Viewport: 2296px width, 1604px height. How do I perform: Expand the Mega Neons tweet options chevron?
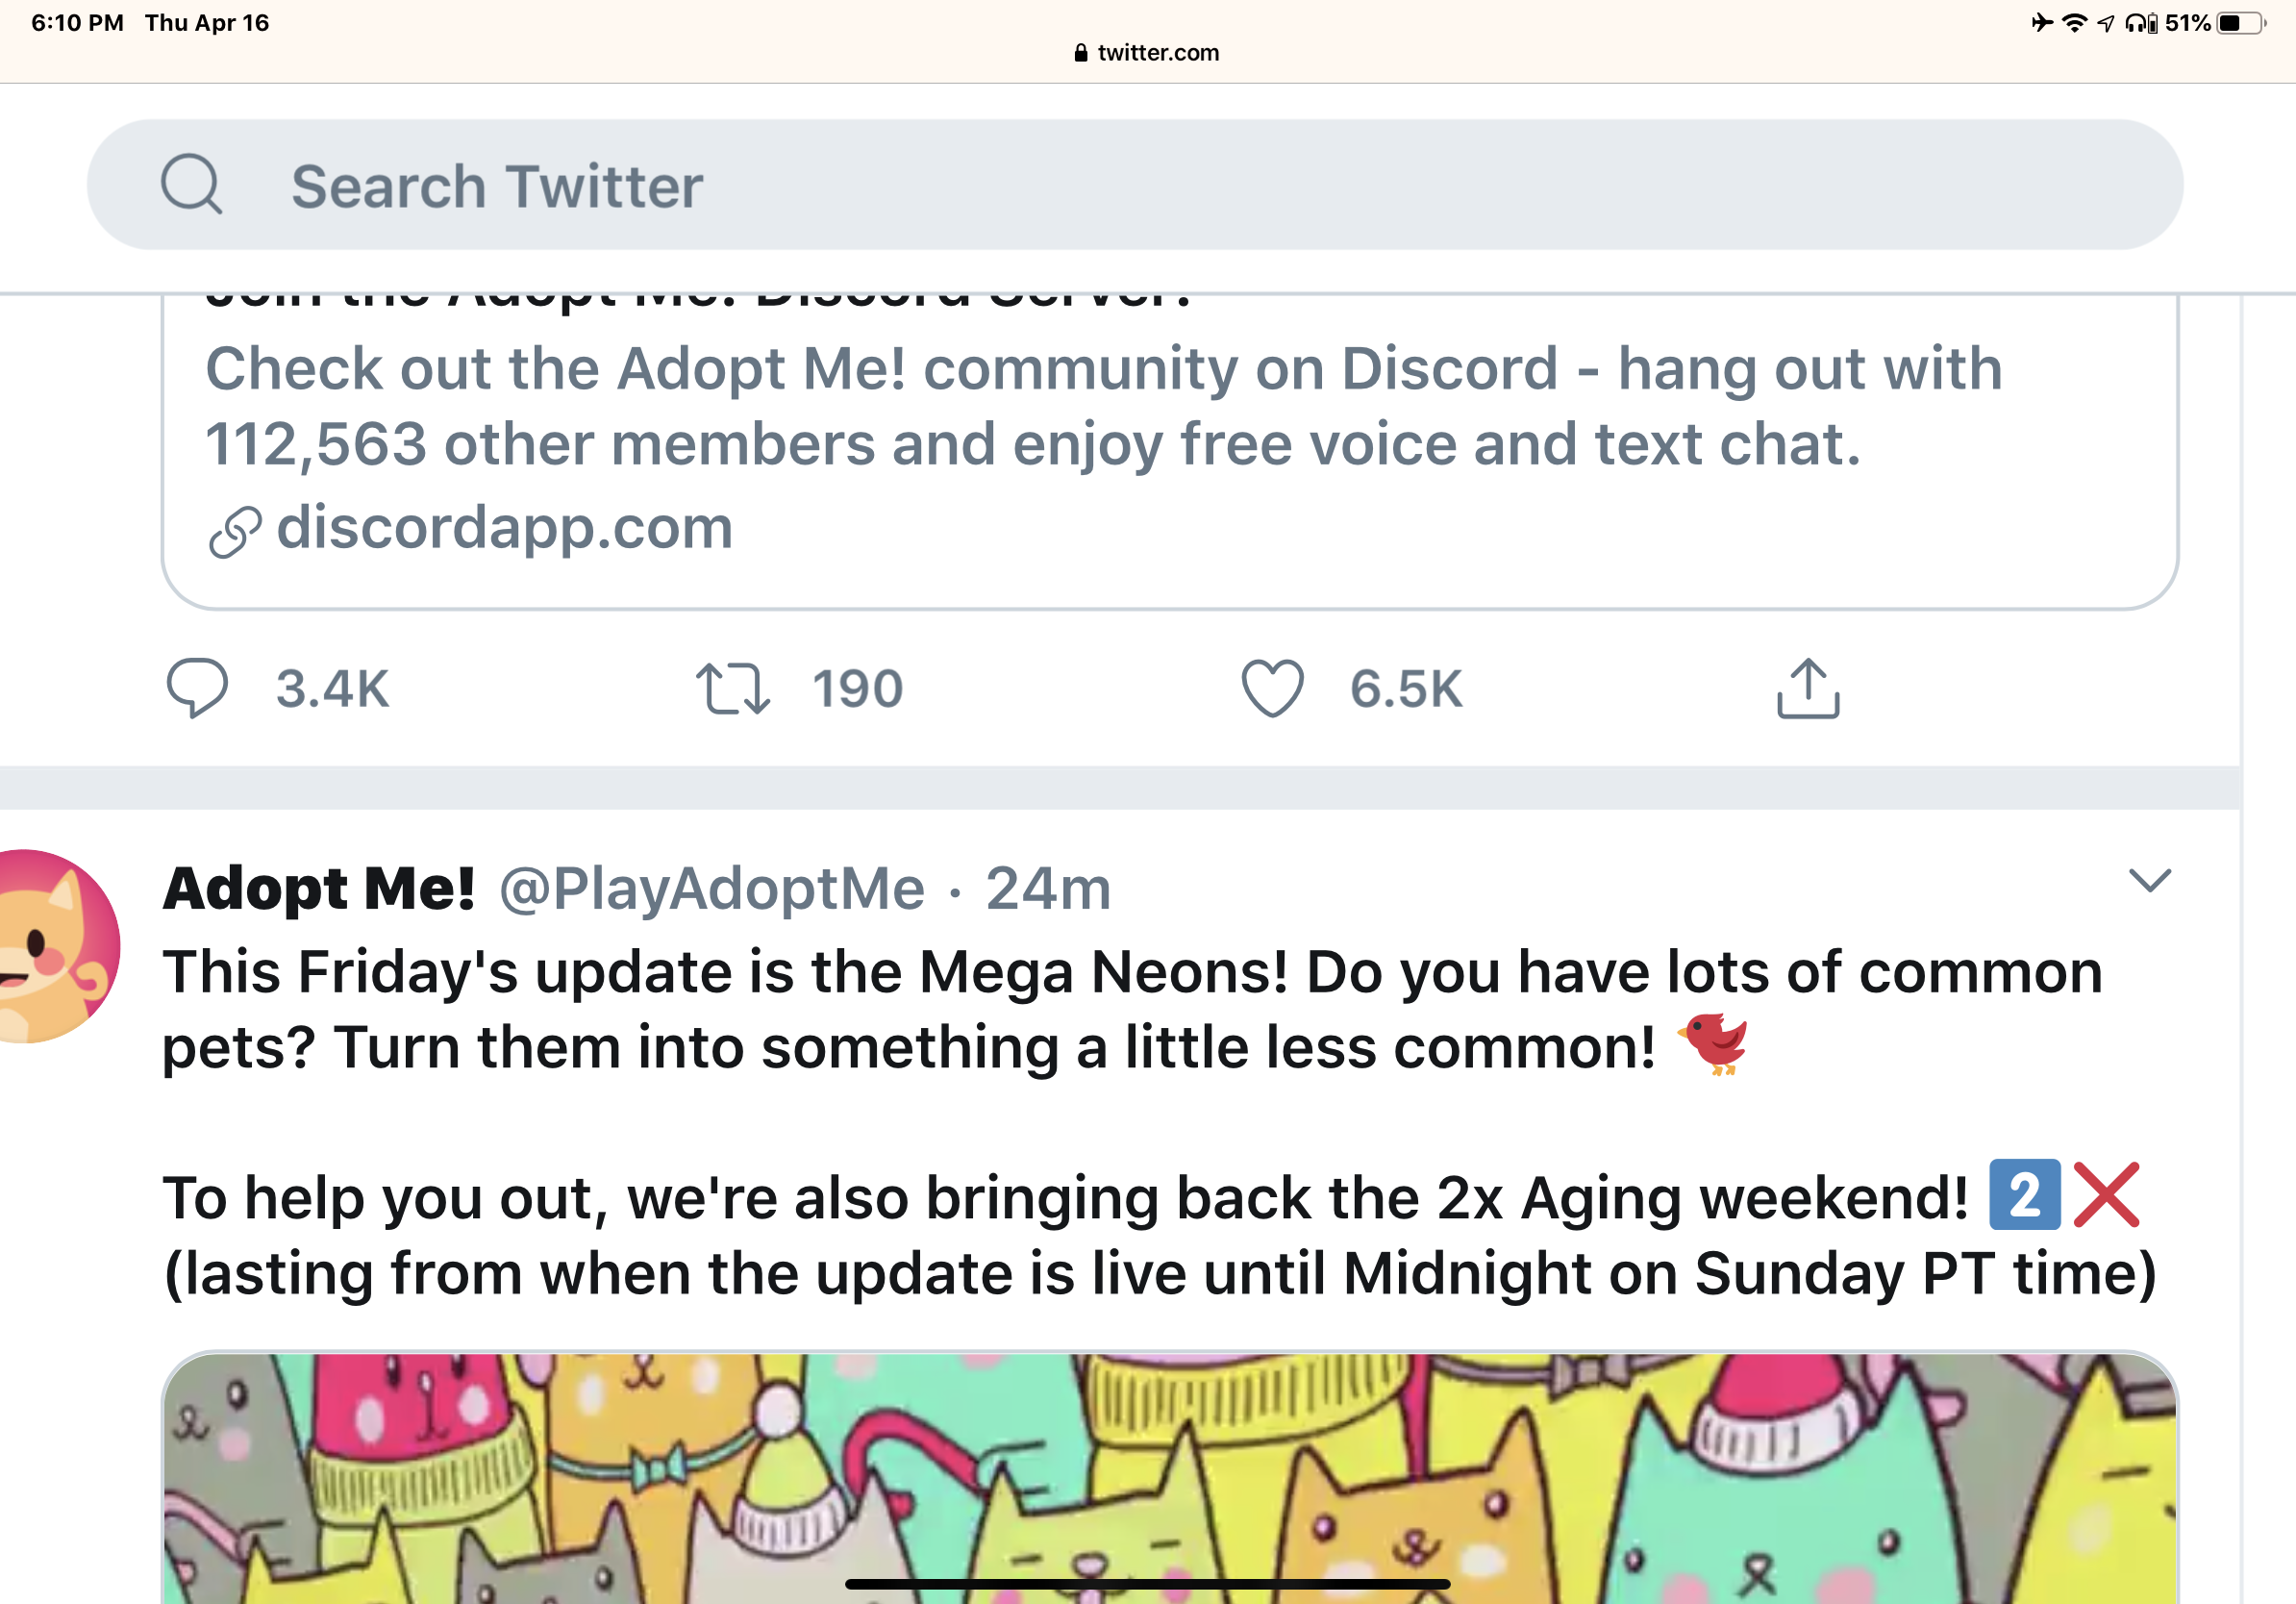[x=2149, y=880]
